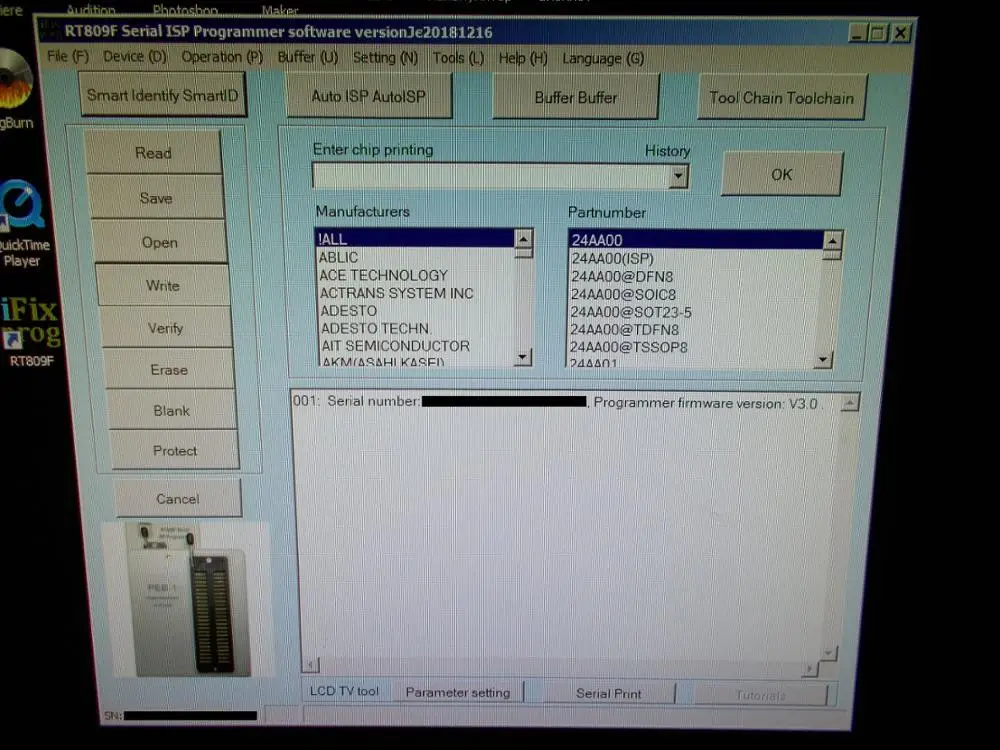
Task: Click the Open button
Action: tap(159, 242)
